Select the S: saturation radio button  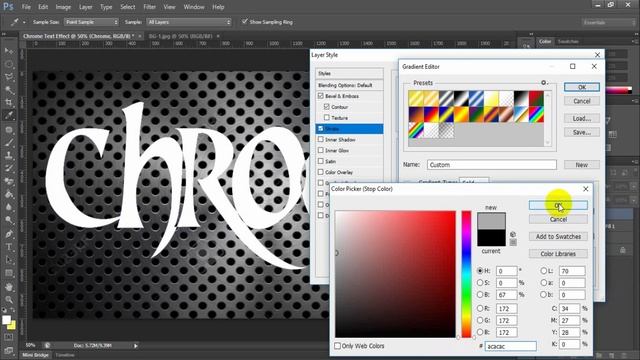[x=480, y=282]
